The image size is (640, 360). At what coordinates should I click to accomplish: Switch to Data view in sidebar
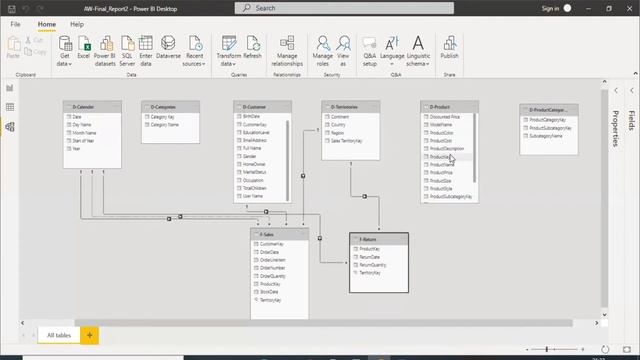[x=10, y=107]
